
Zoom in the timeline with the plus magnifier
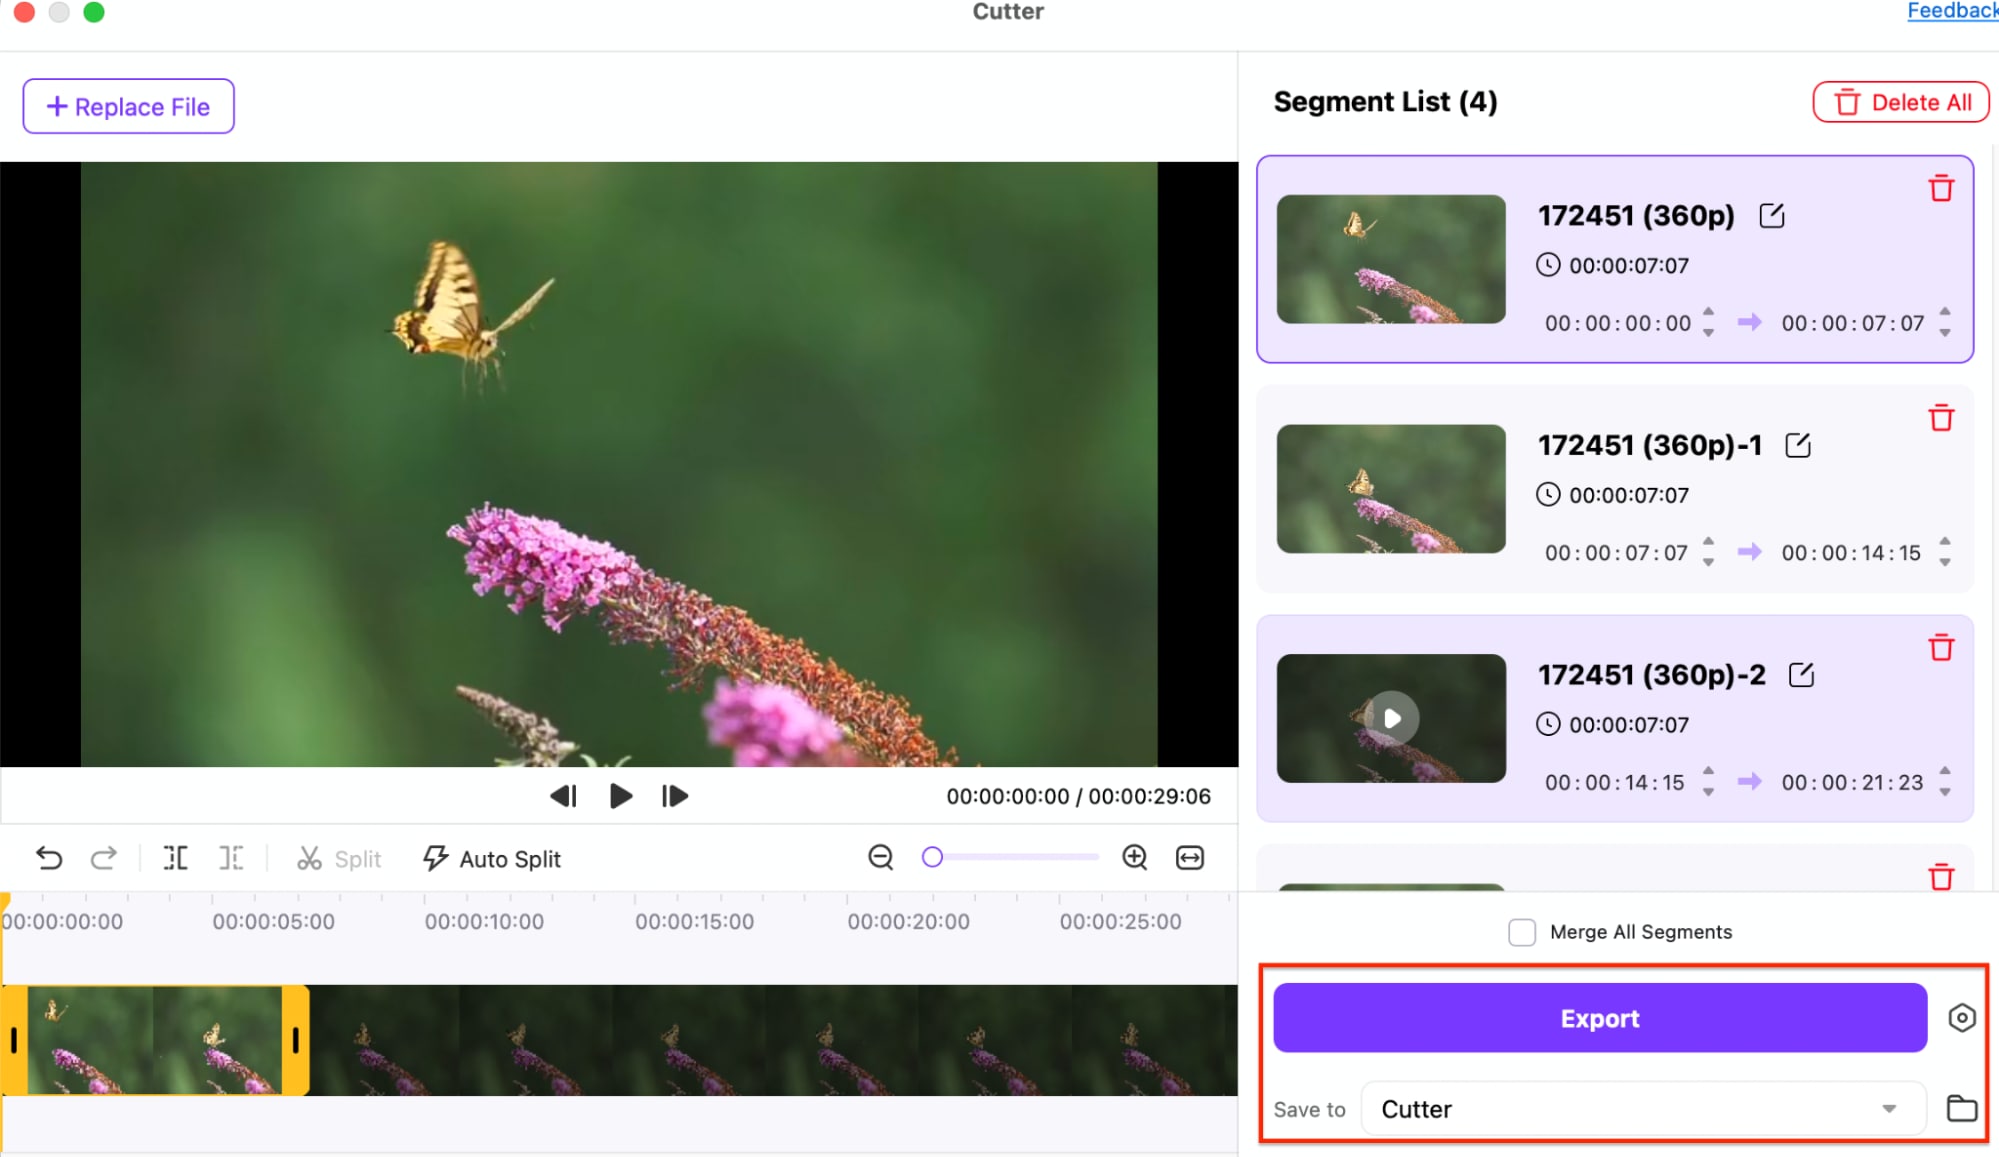coord(1134,857)
